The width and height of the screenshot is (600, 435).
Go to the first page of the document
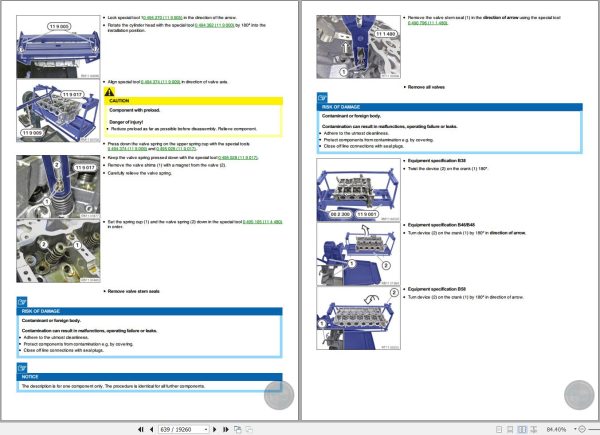(141, 430)
